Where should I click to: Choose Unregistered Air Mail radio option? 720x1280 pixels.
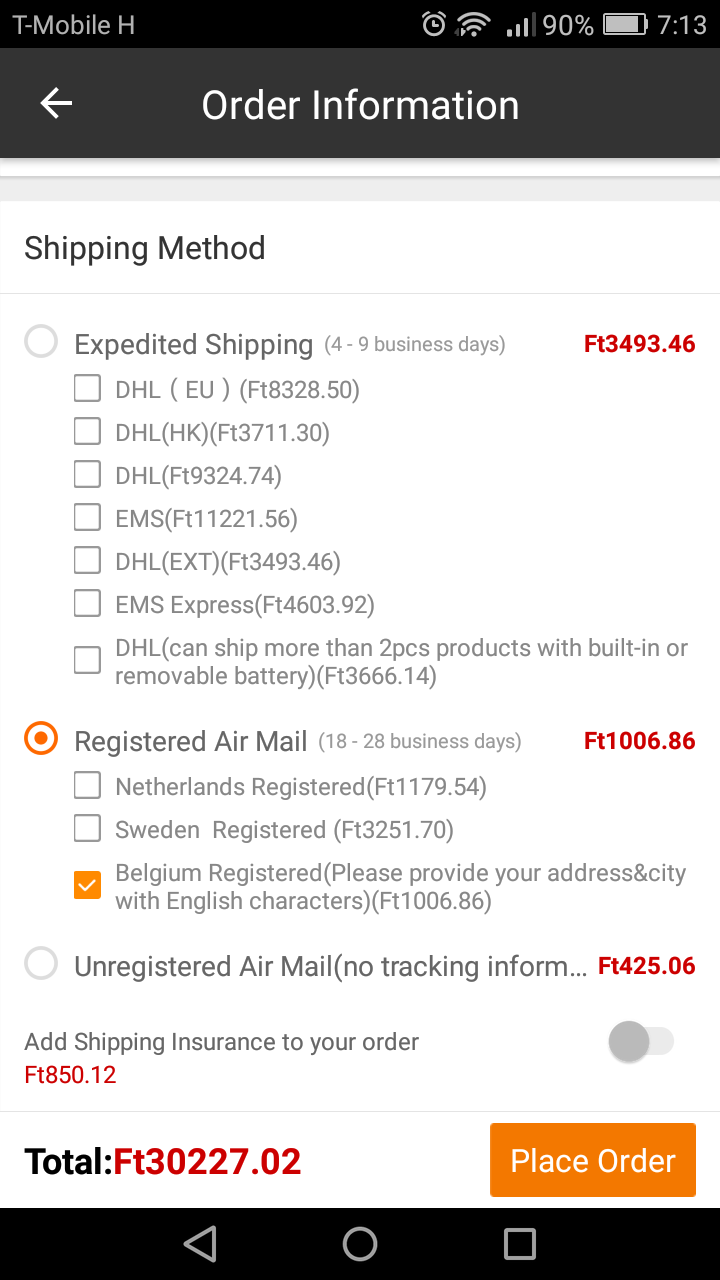coord(41,964)
